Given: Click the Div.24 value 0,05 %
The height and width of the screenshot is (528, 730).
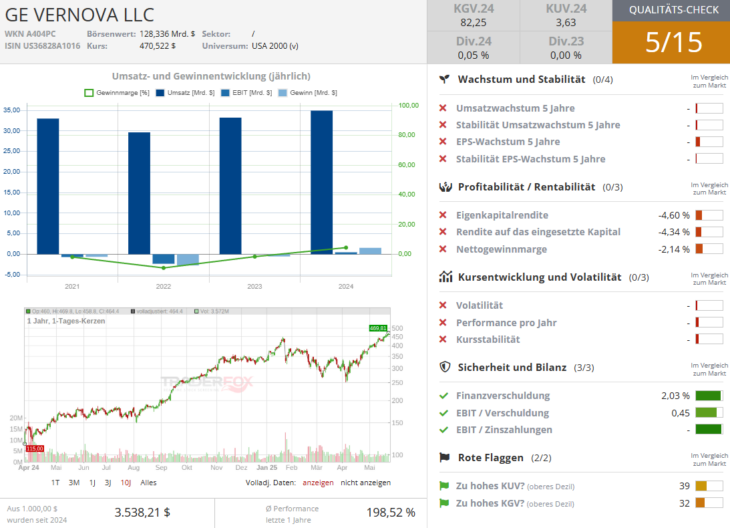Looking at the screenshot, I should click(x=473, y=55).
